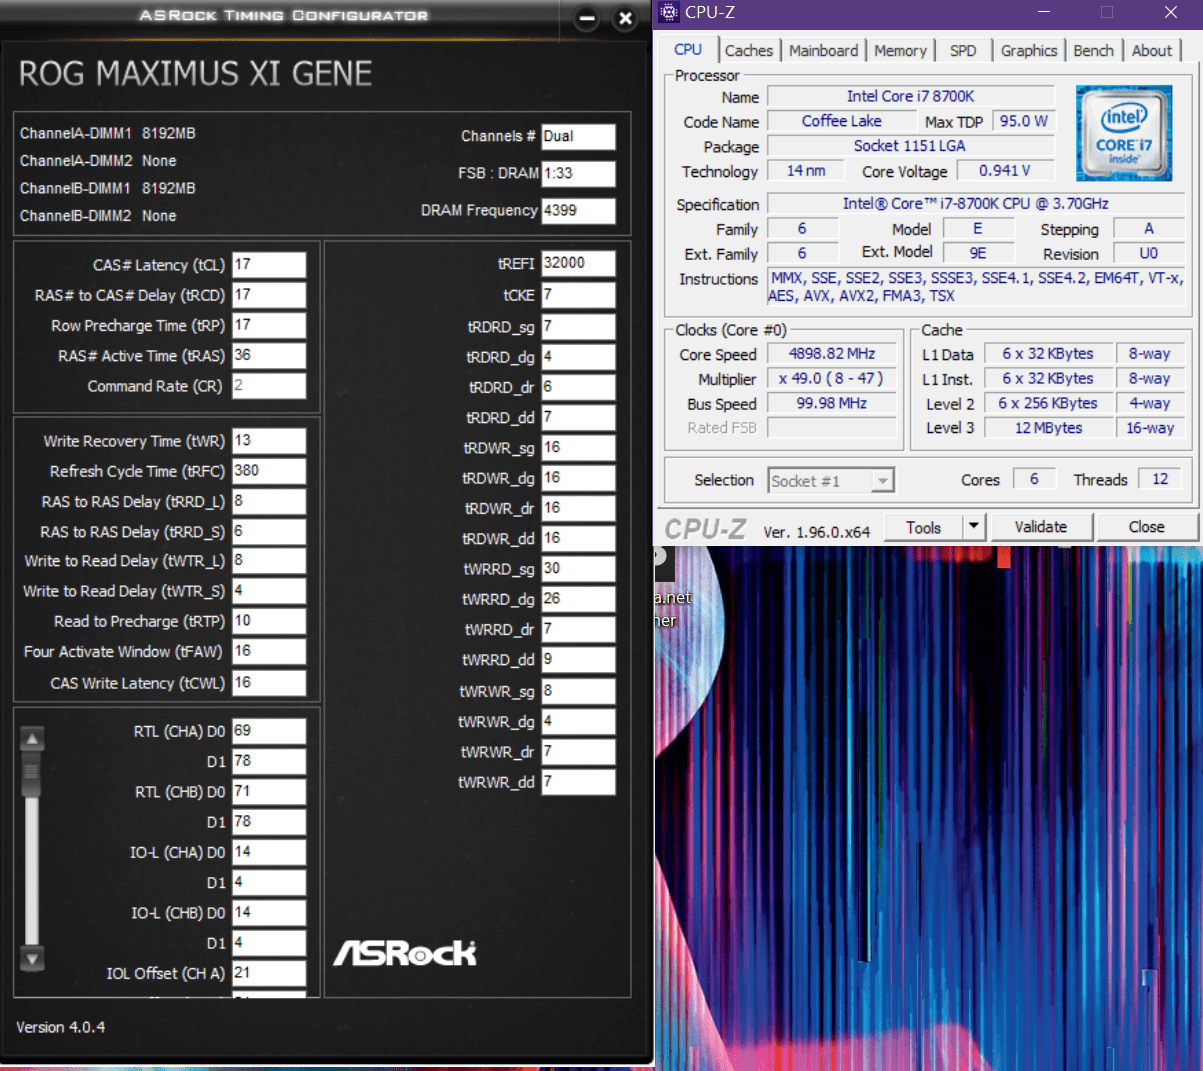
Task: Click the IOL Offset (CH A) field
Action: point(269,973)
